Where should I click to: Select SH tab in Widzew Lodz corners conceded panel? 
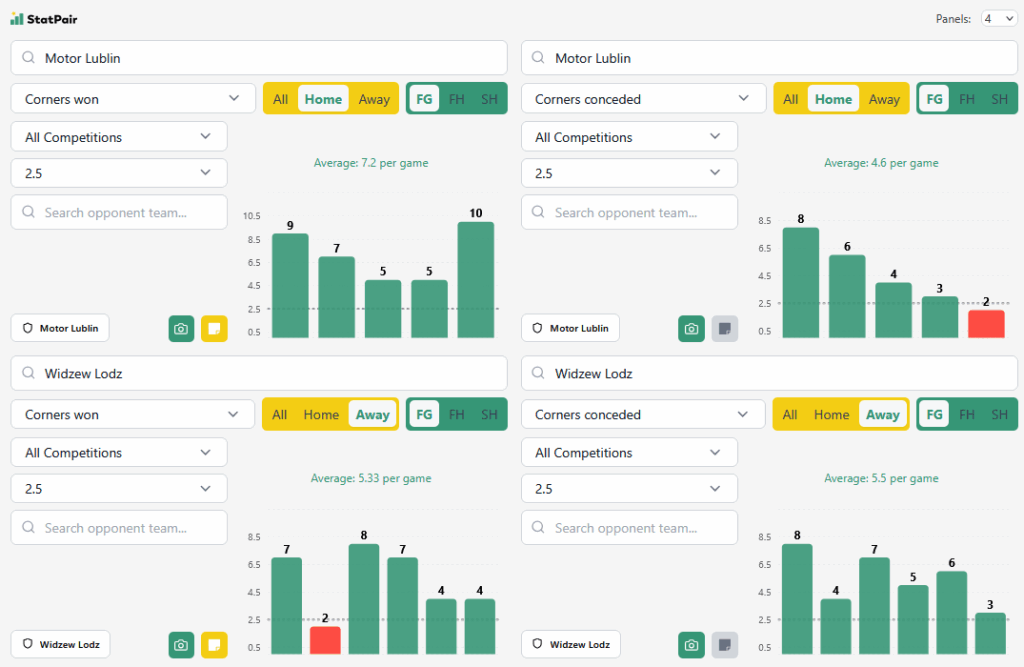tap(999, 415)
